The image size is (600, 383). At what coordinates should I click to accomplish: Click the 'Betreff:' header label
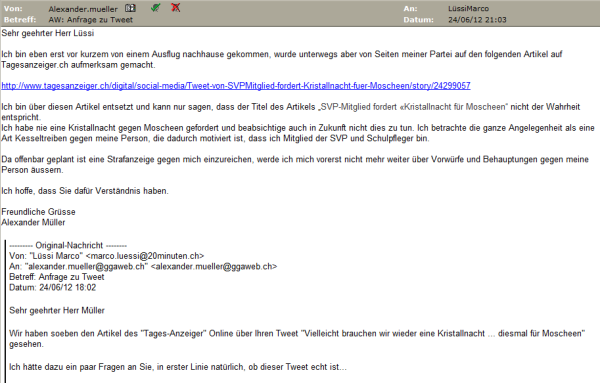[20, 20]
